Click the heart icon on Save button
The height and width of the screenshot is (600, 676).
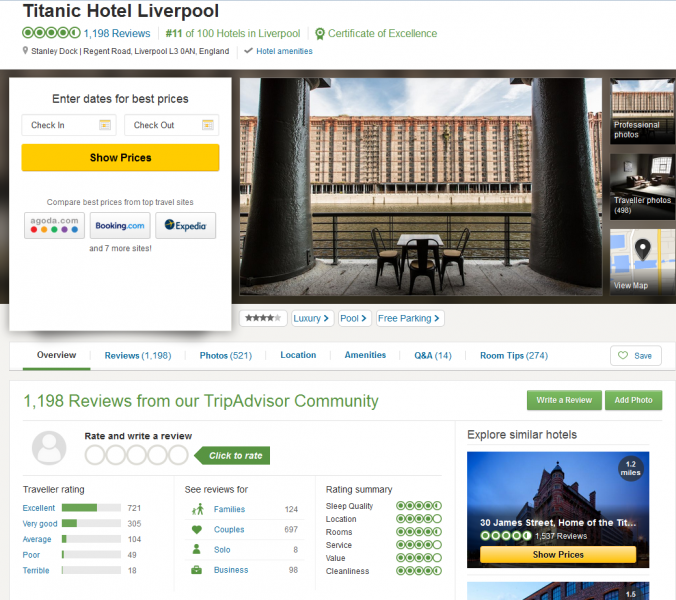[623, 355]
